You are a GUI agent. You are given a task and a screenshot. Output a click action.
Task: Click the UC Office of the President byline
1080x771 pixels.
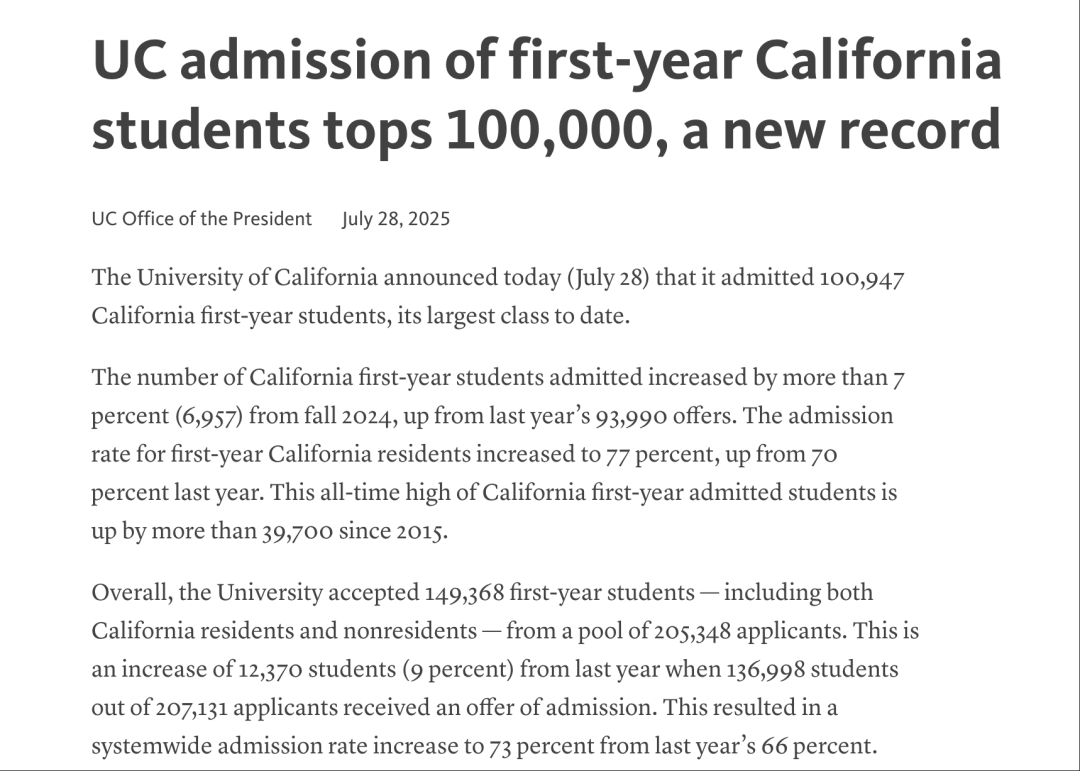pyautogui.click(x=201, y=219)
